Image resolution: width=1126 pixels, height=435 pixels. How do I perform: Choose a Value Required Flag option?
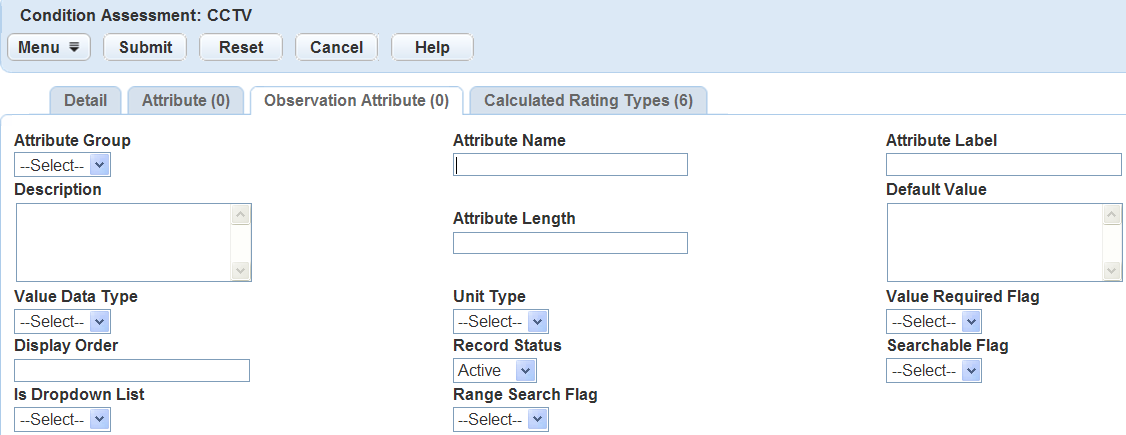(933, 322)
